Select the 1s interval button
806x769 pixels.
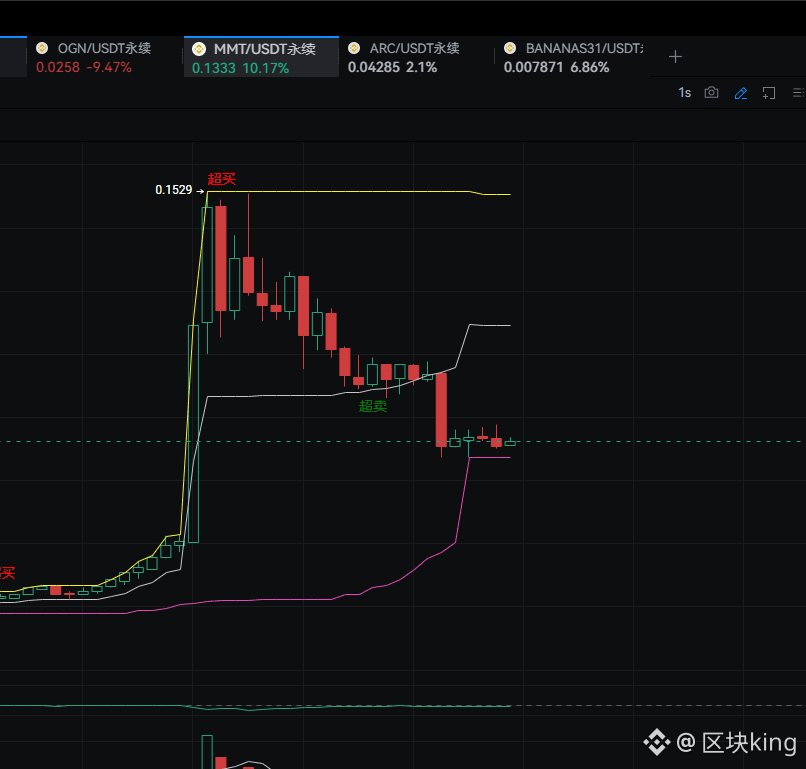(x=684, y=93)
